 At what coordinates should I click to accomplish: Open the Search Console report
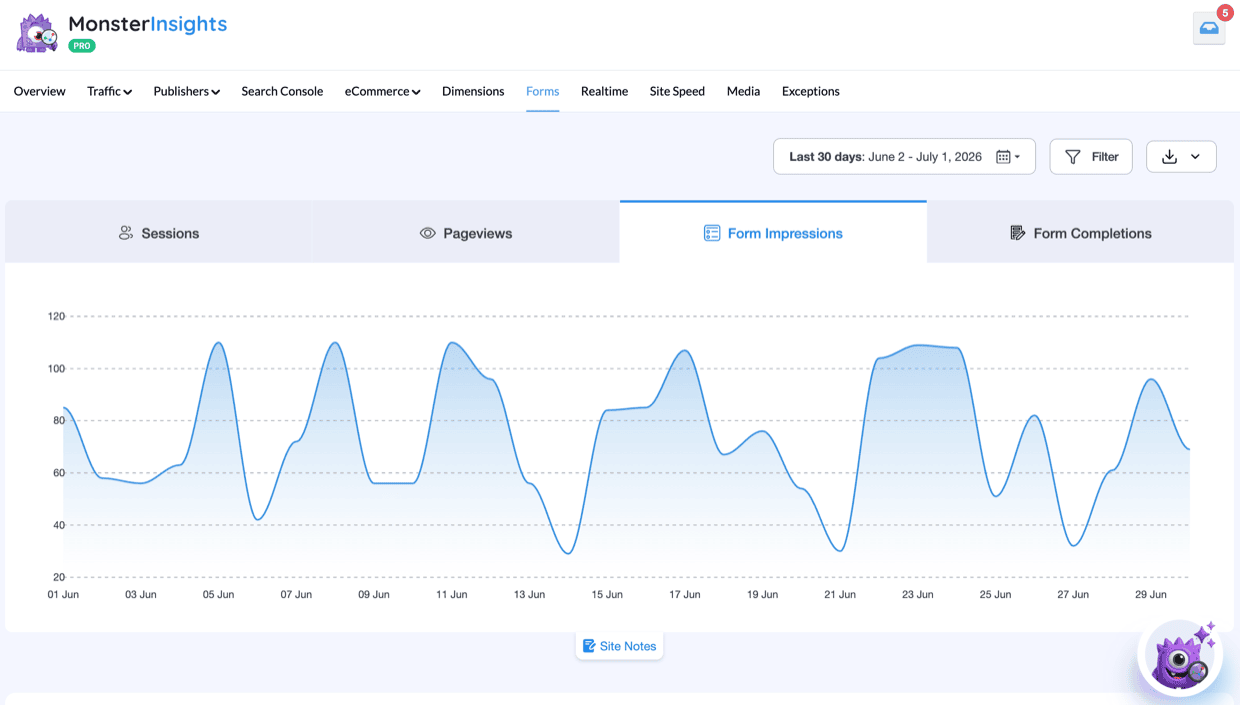(x=282, y=91)
